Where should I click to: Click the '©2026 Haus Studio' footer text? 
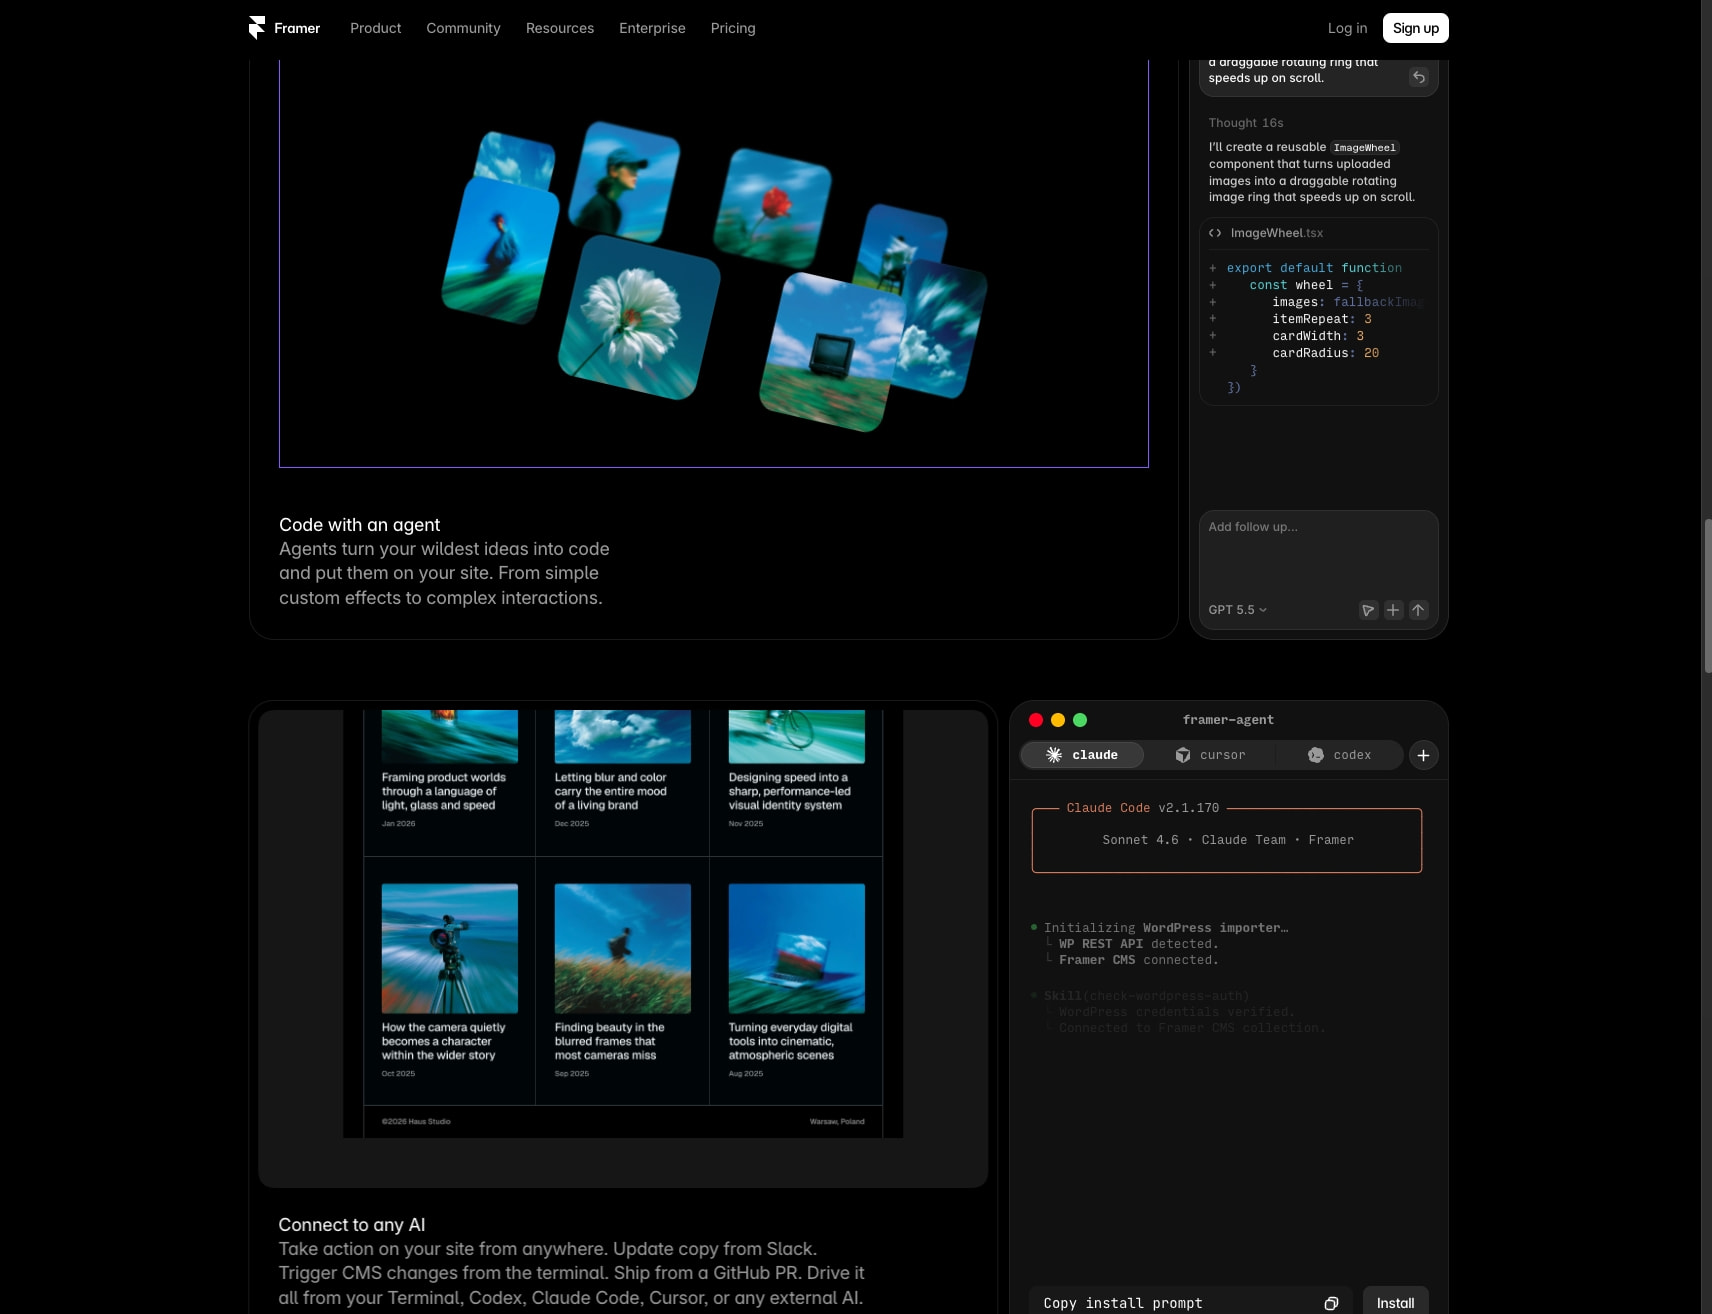(416, 1121)
